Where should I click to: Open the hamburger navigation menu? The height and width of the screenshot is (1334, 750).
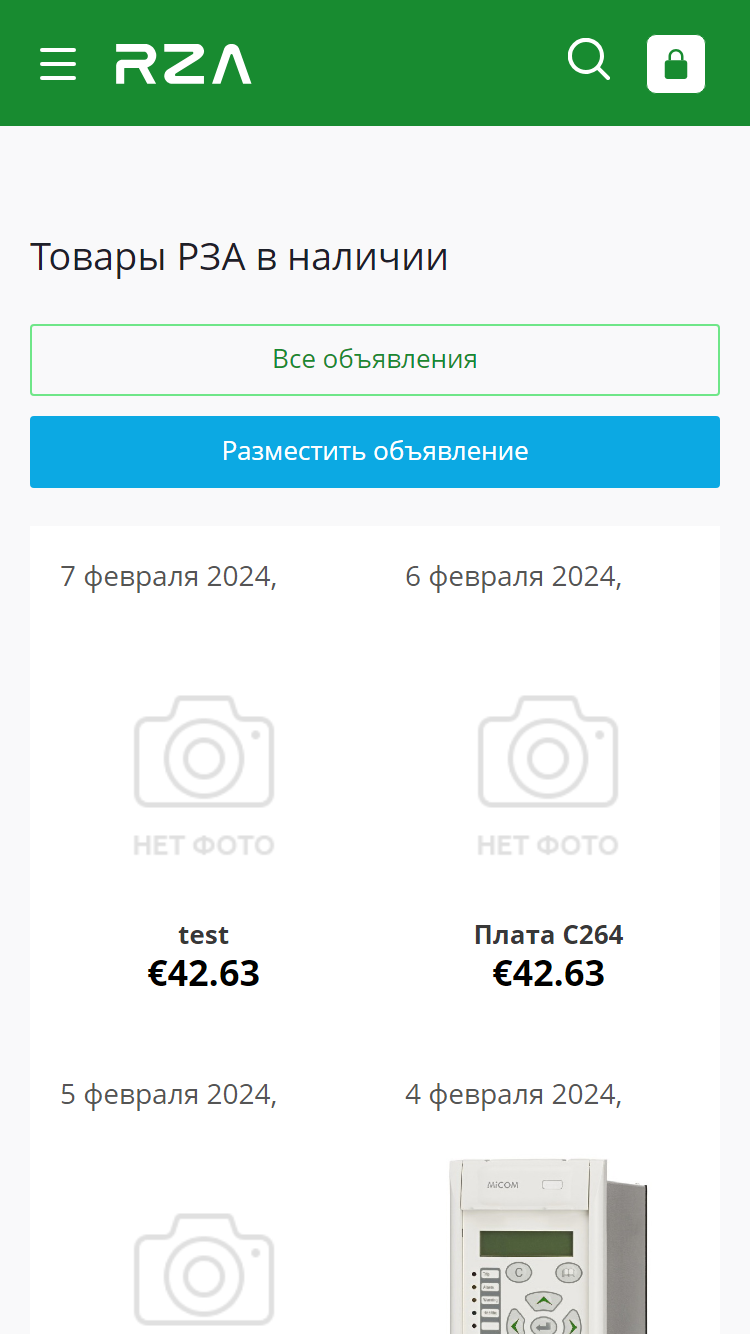58,64
